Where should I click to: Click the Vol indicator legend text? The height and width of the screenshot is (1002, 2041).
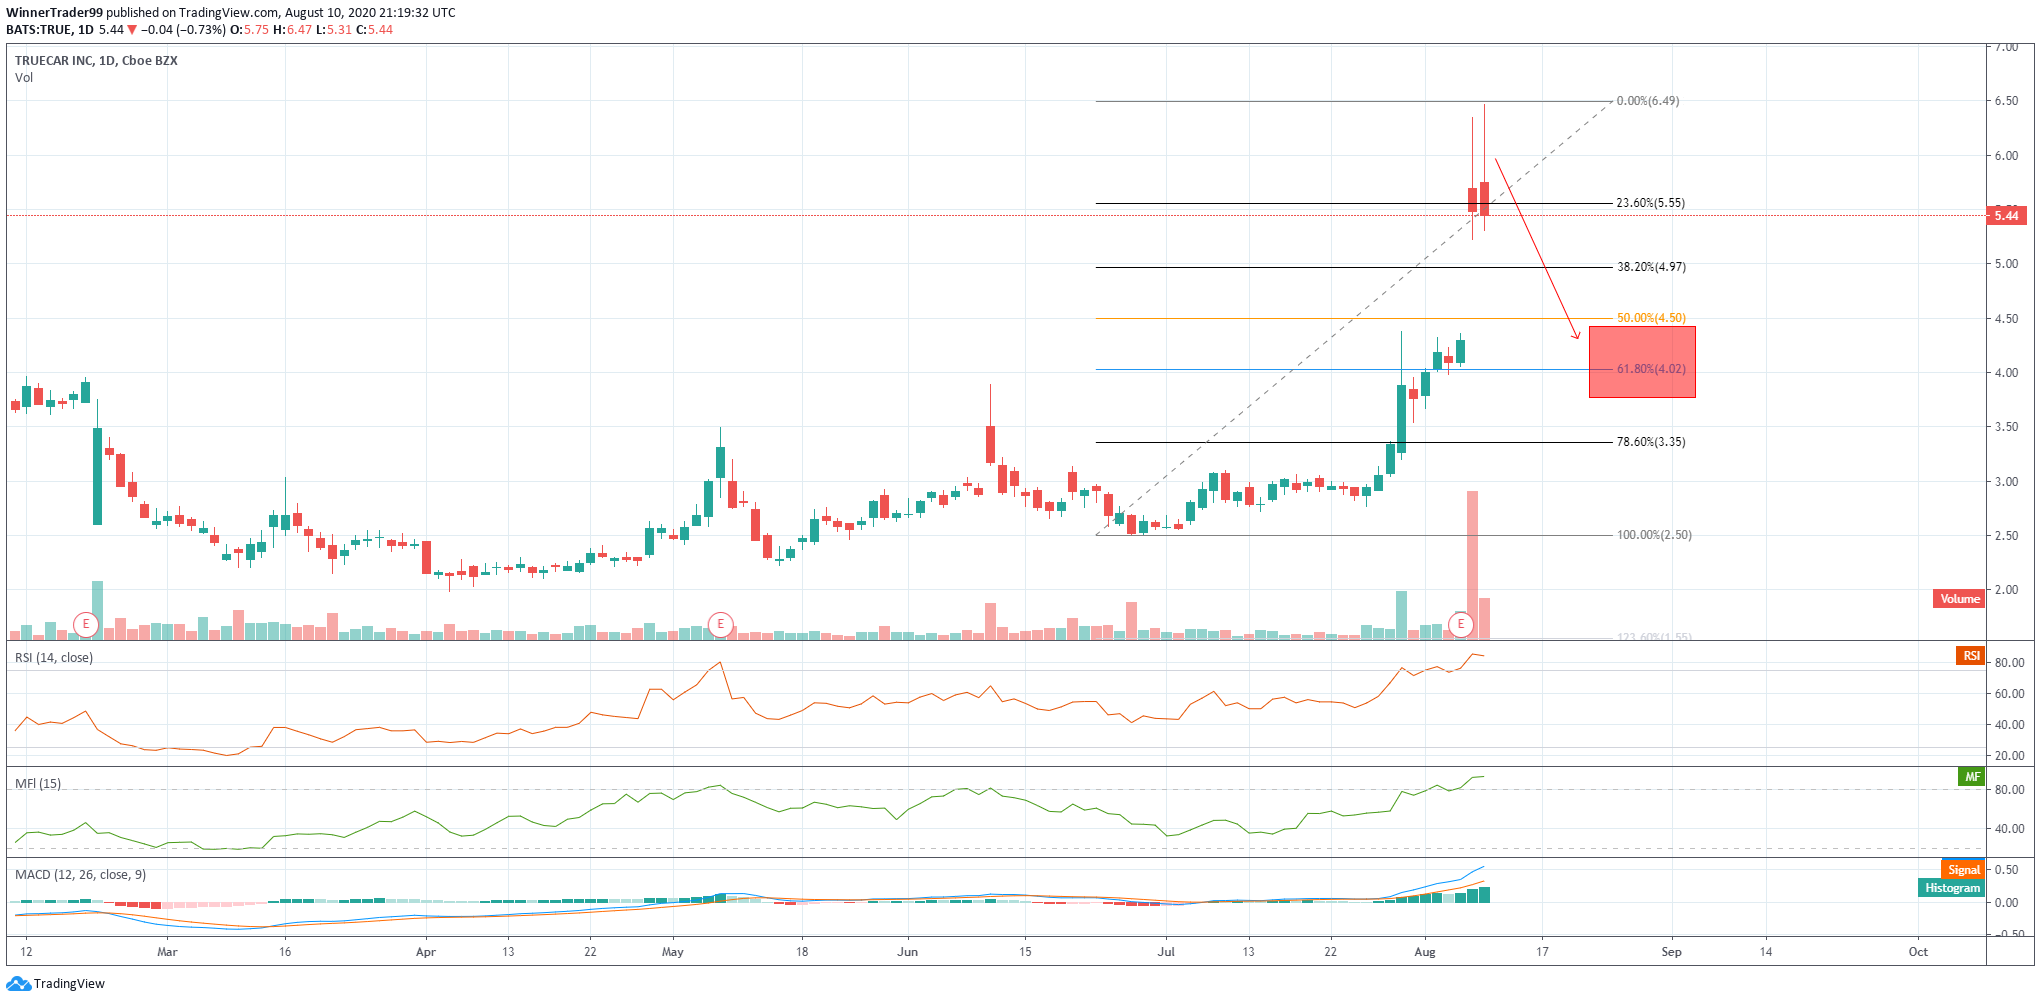point(24,78)
